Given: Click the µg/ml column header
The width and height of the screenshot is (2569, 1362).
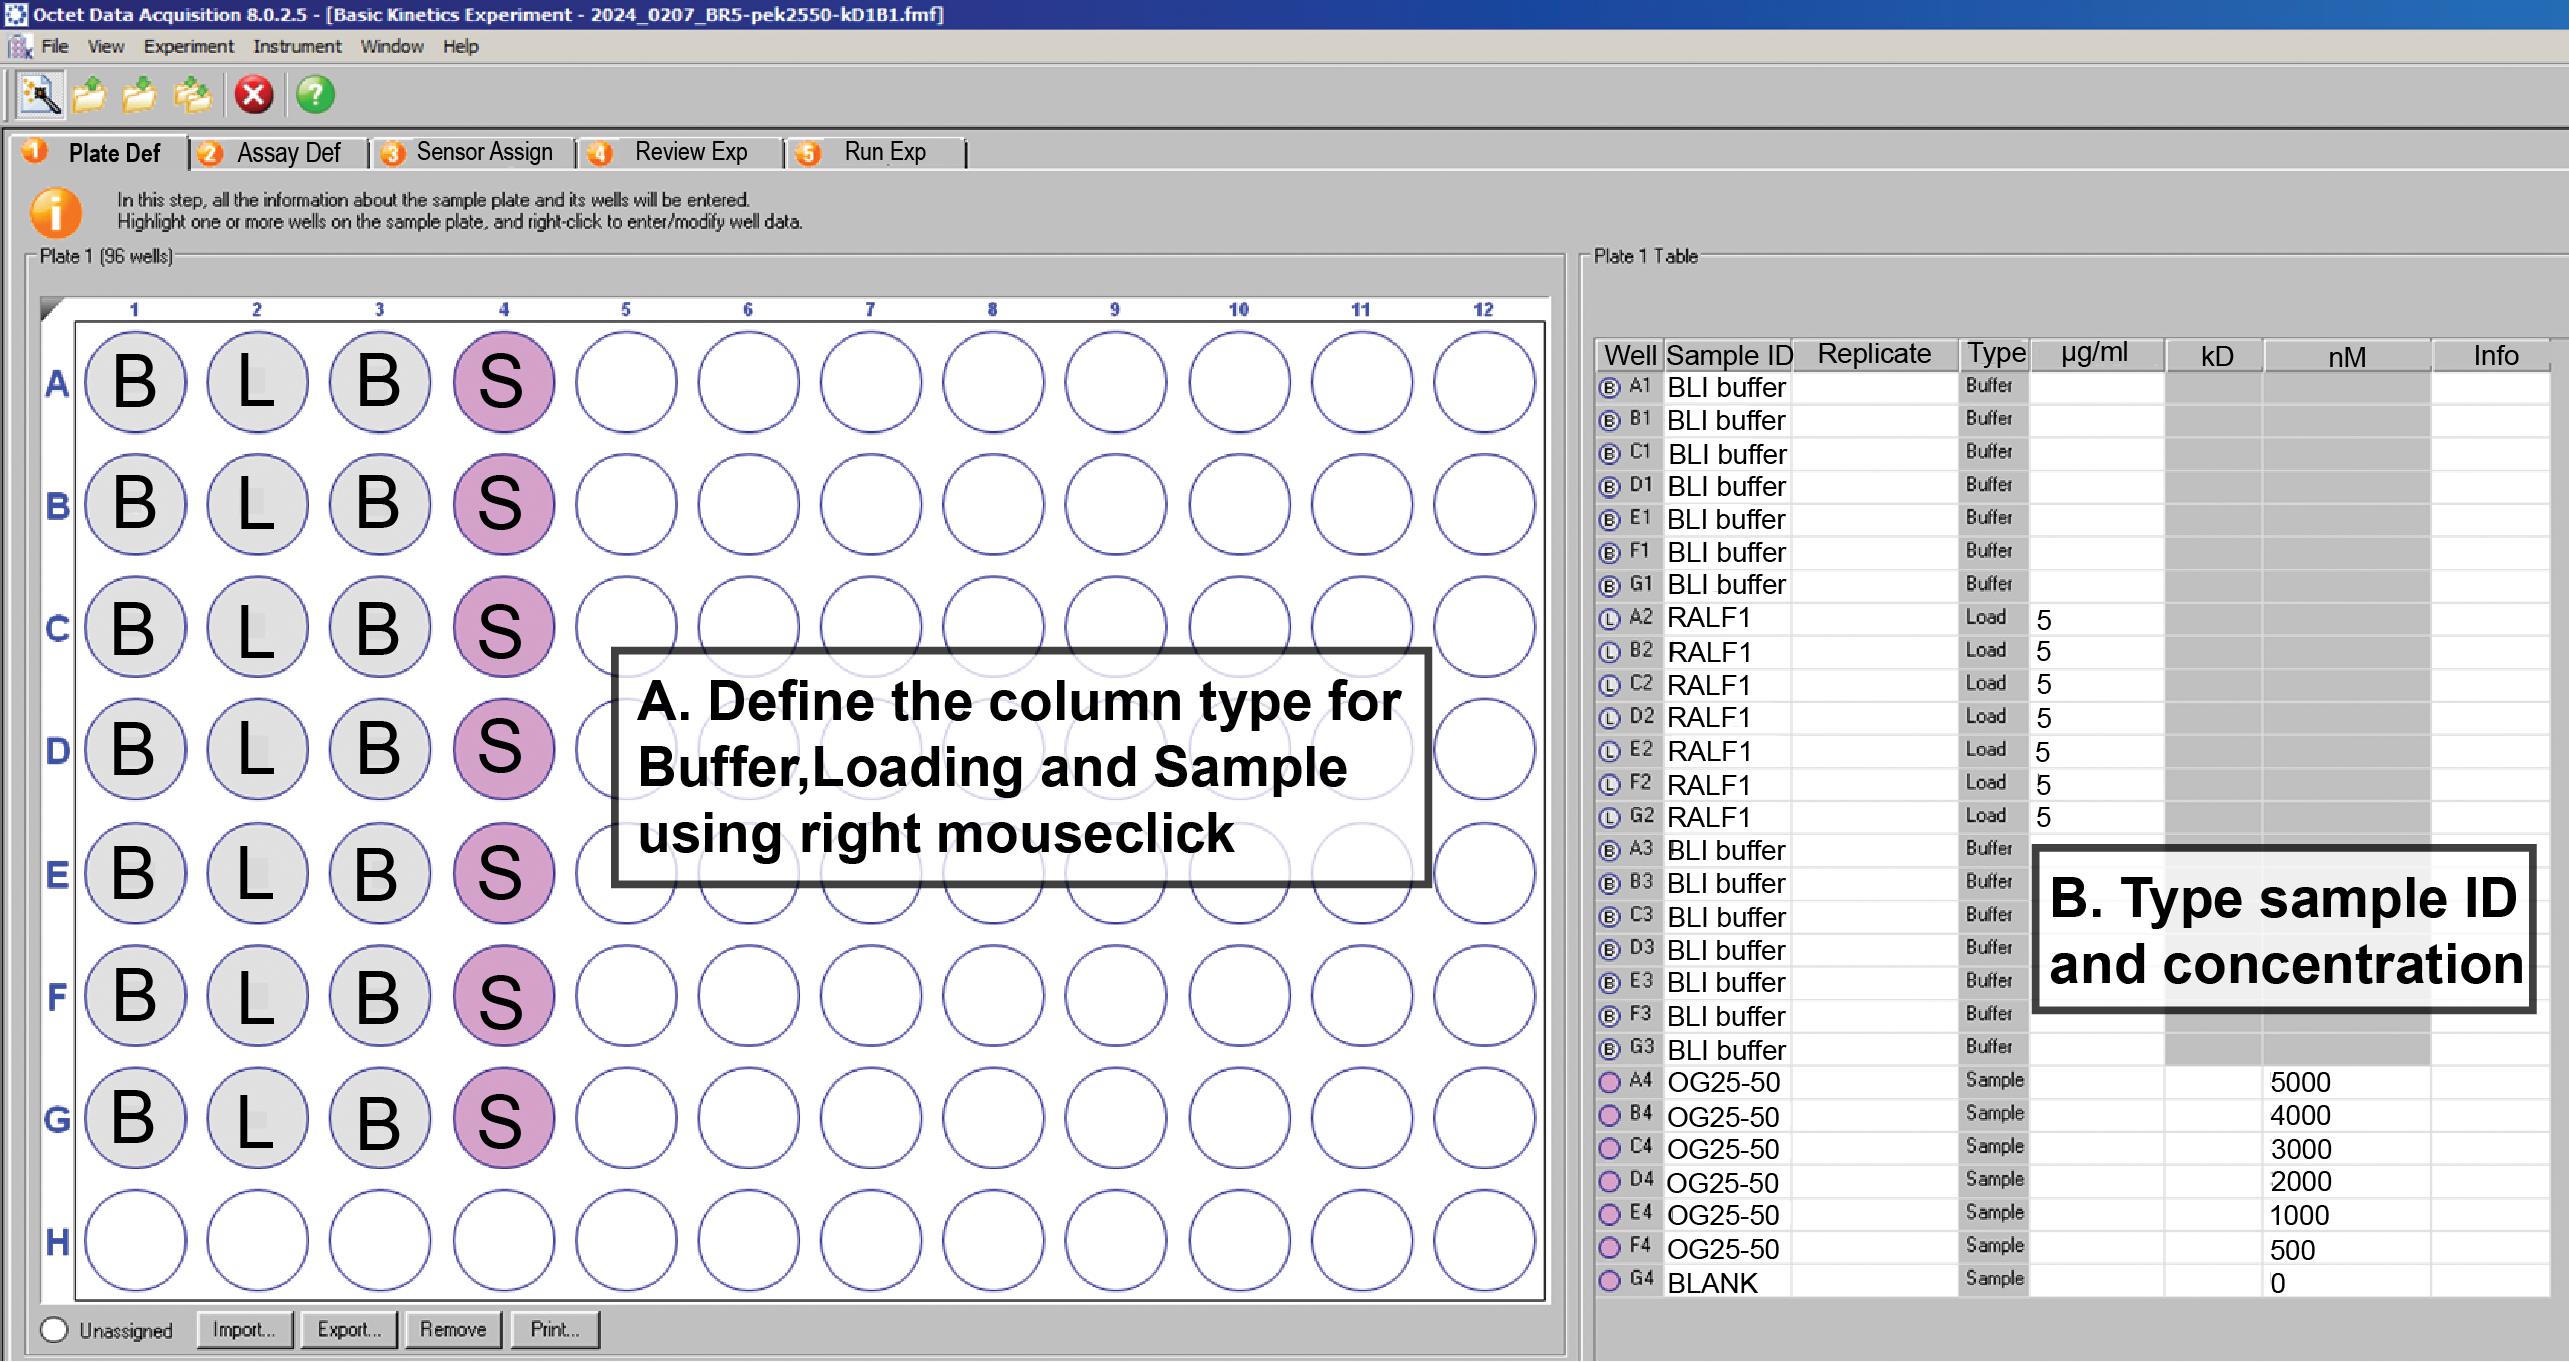Looking at the screenshot, I should pos(2095,355).
